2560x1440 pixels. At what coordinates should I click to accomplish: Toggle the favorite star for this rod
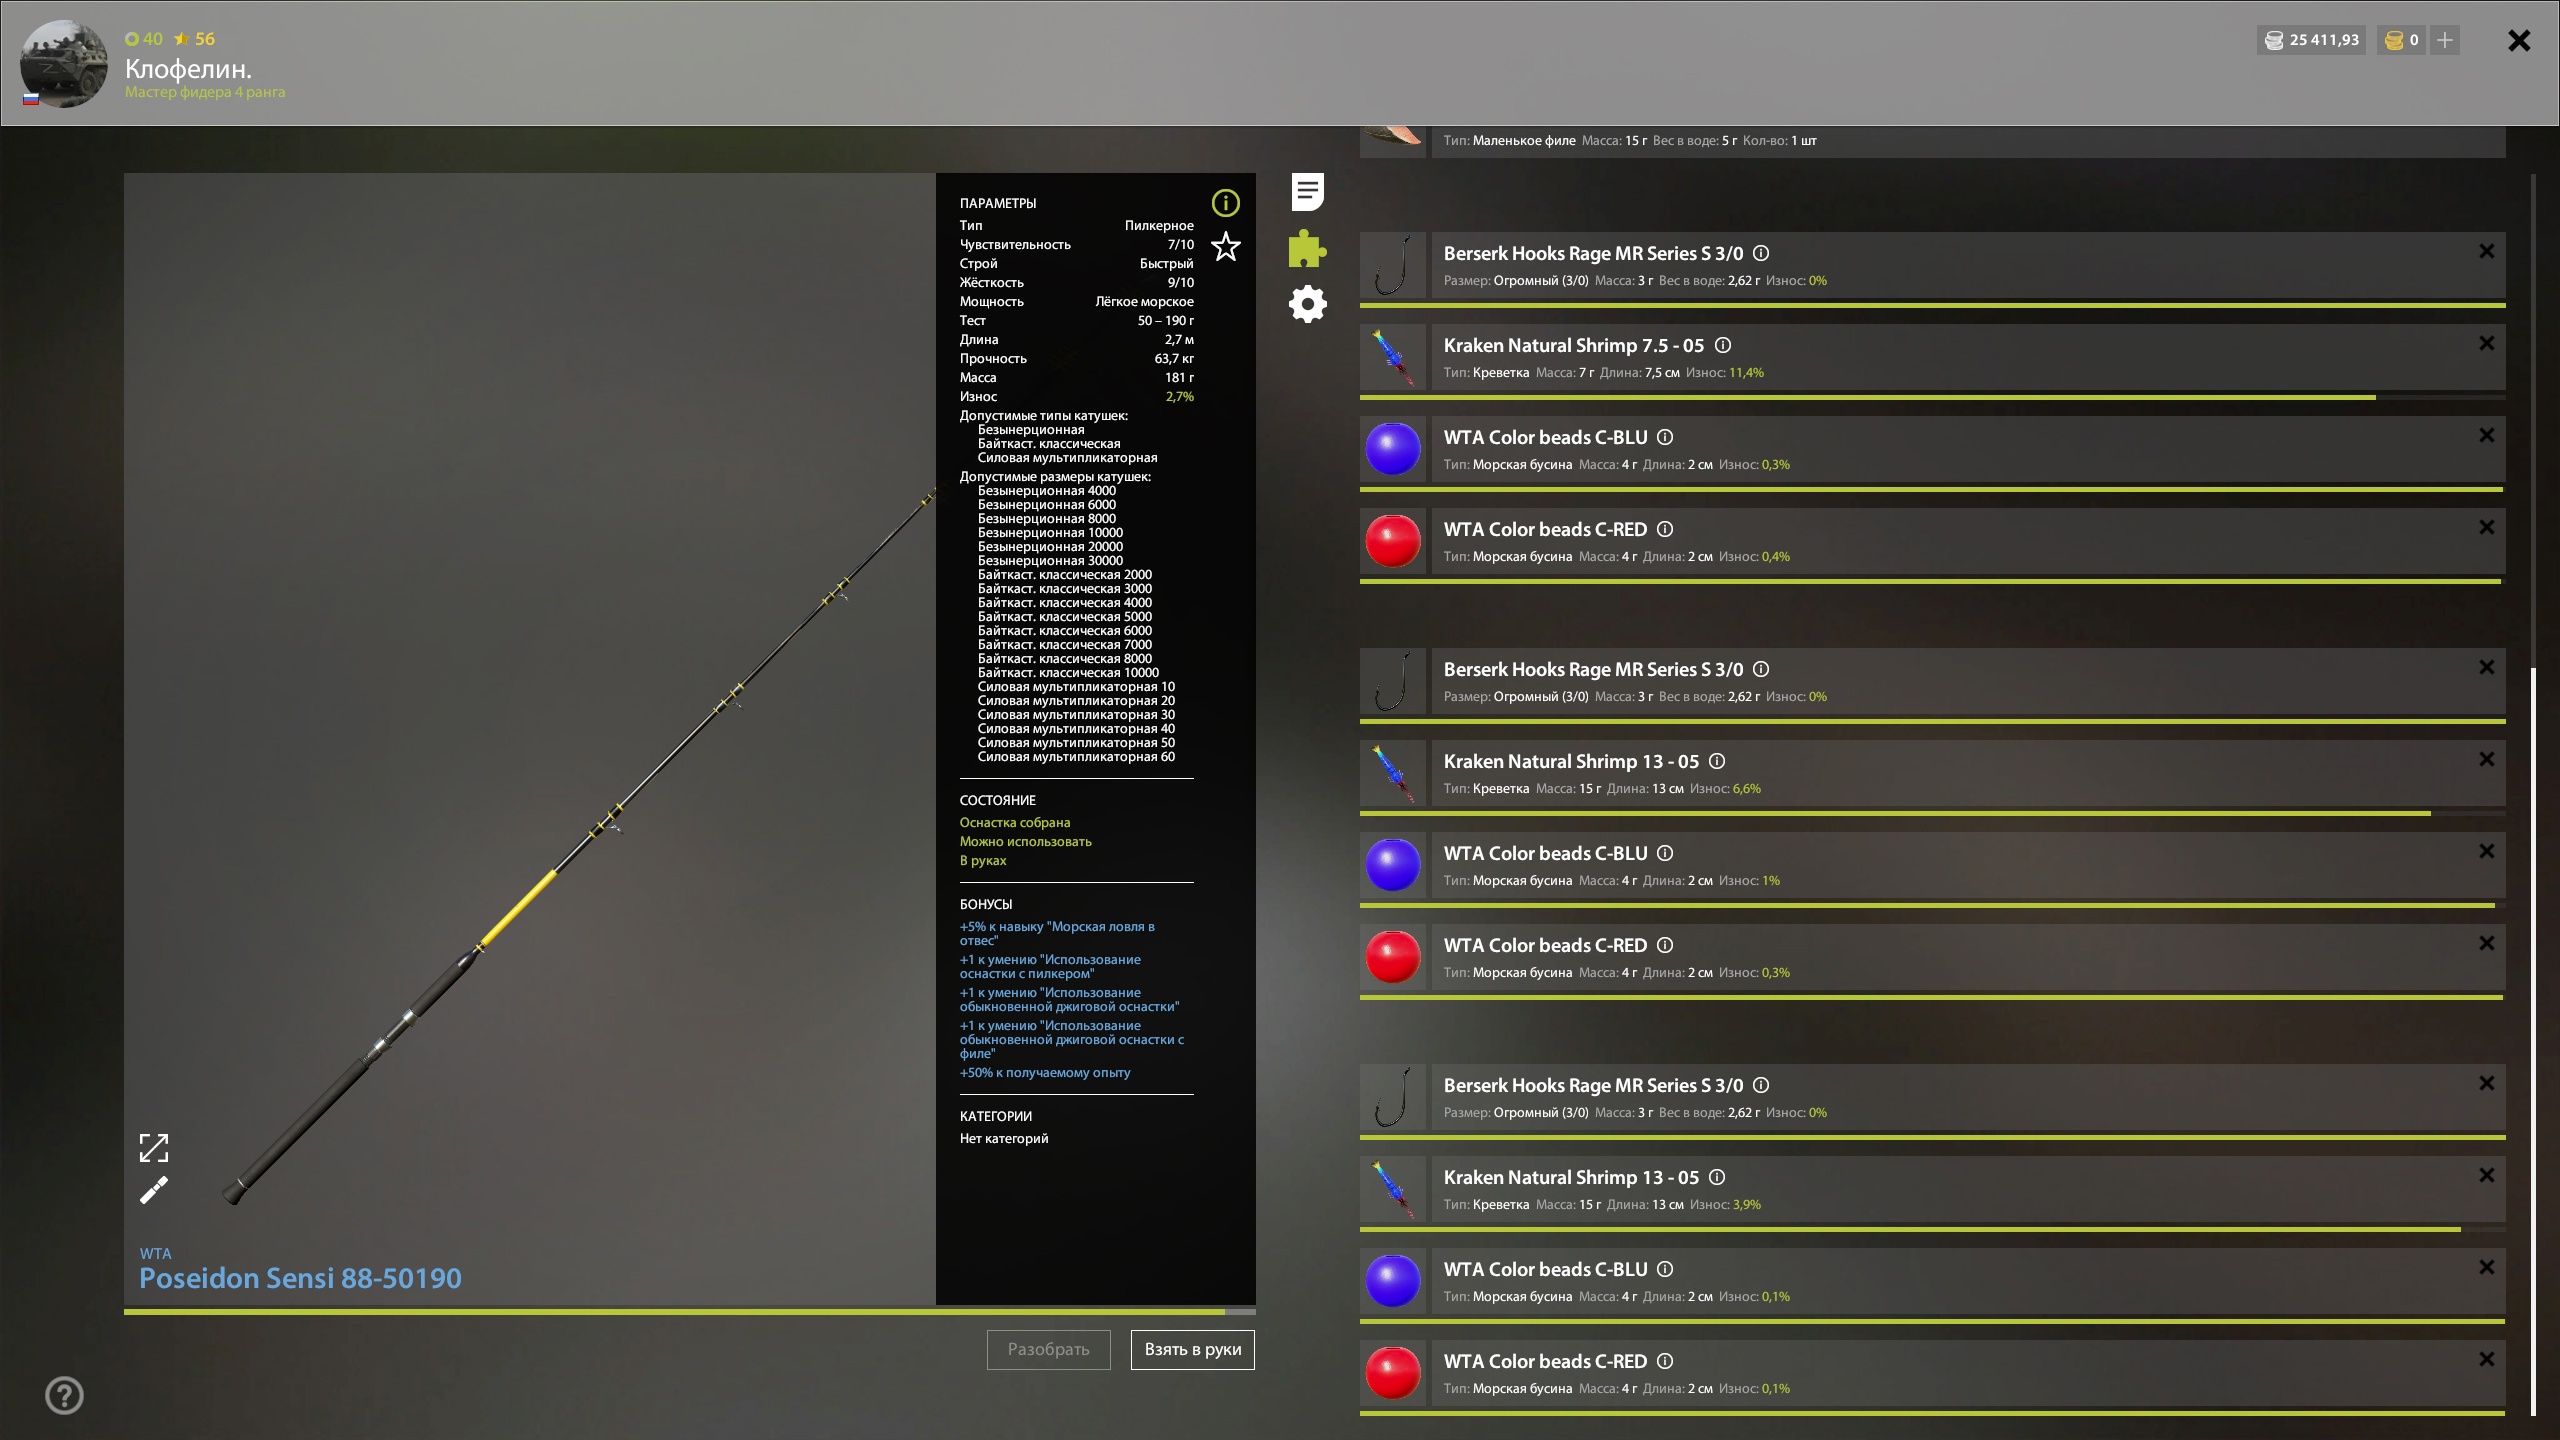[x=1225, y=246]
